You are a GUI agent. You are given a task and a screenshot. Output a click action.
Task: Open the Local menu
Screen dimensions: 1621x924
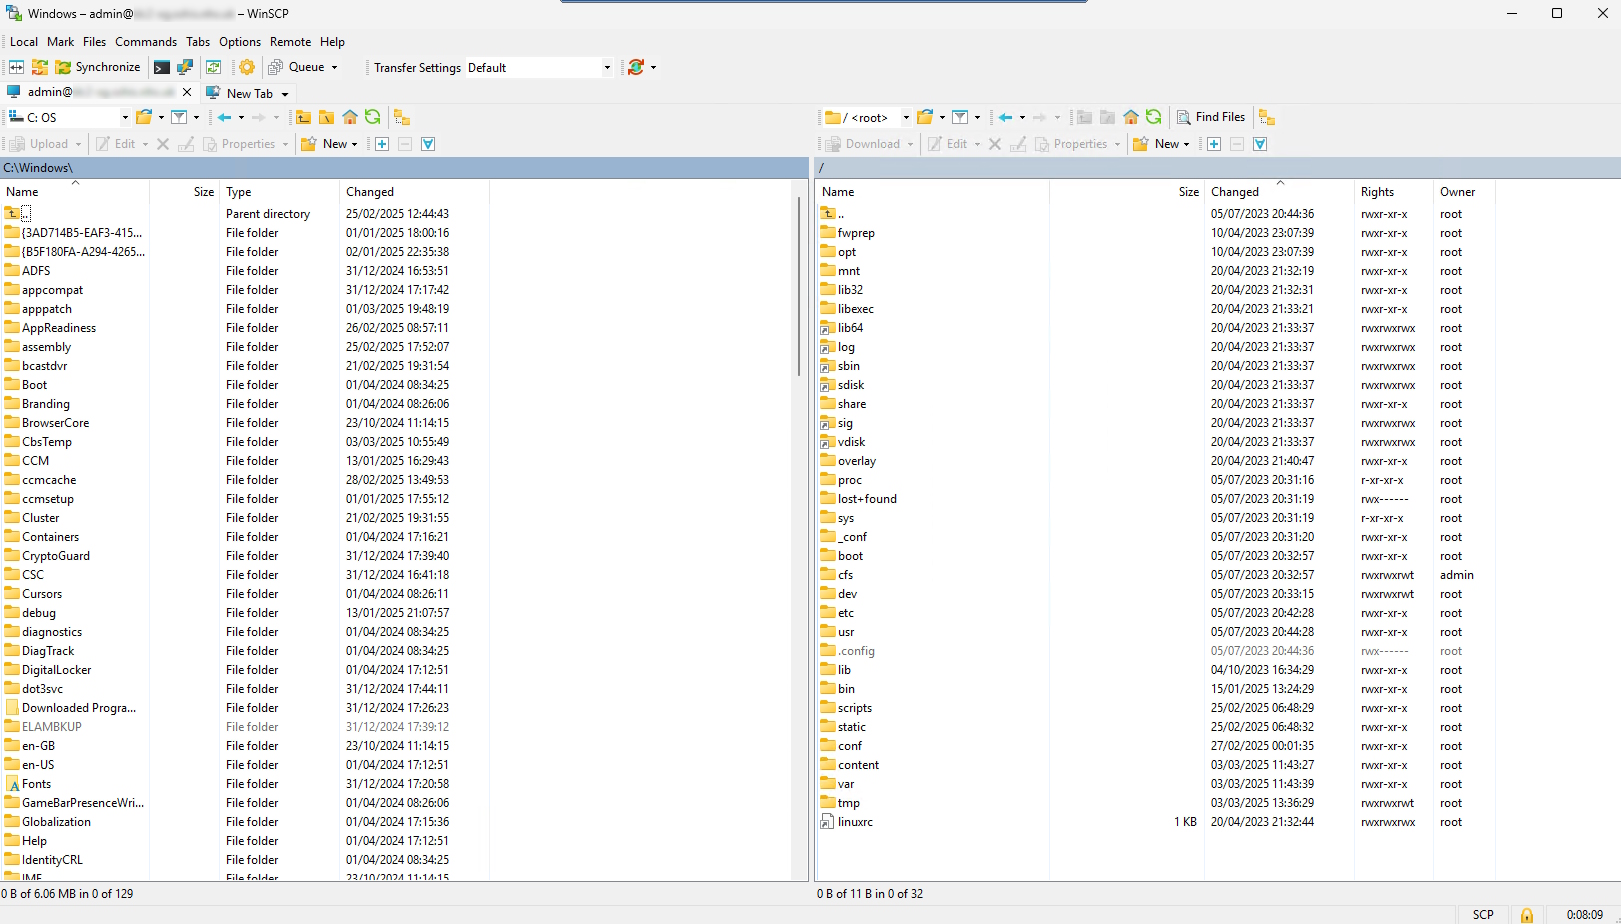pos(24,42)
